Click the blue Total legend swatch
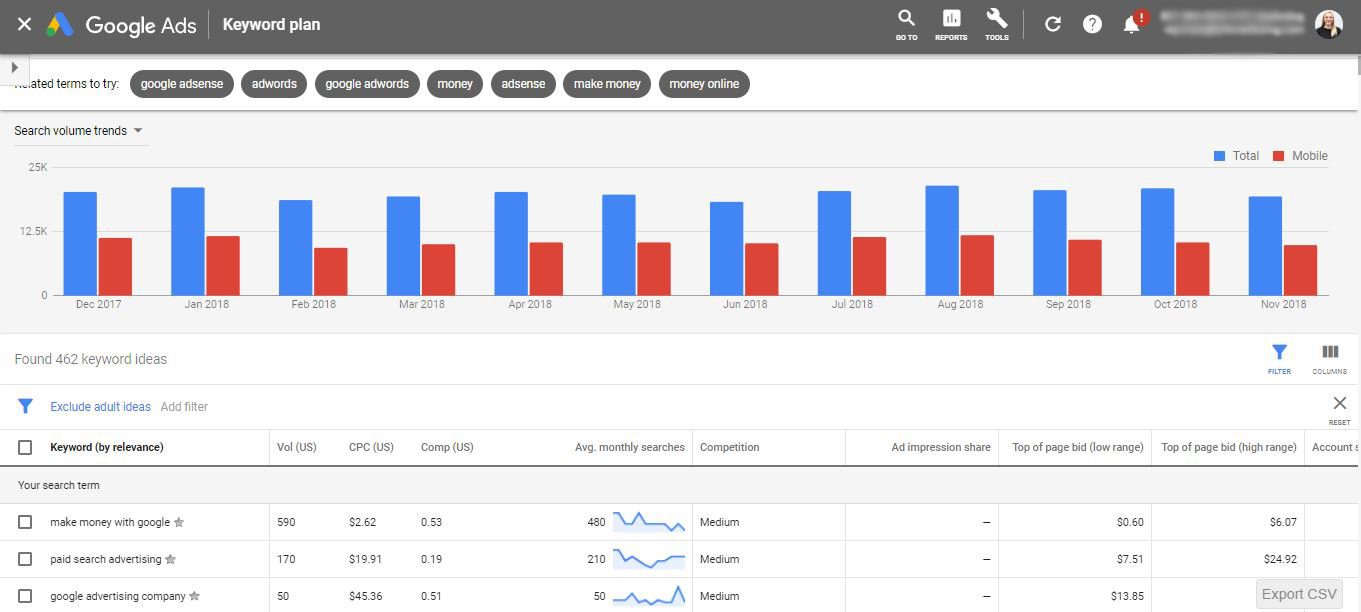The height and width of the screenshot is (612, 1361). 1219,156
